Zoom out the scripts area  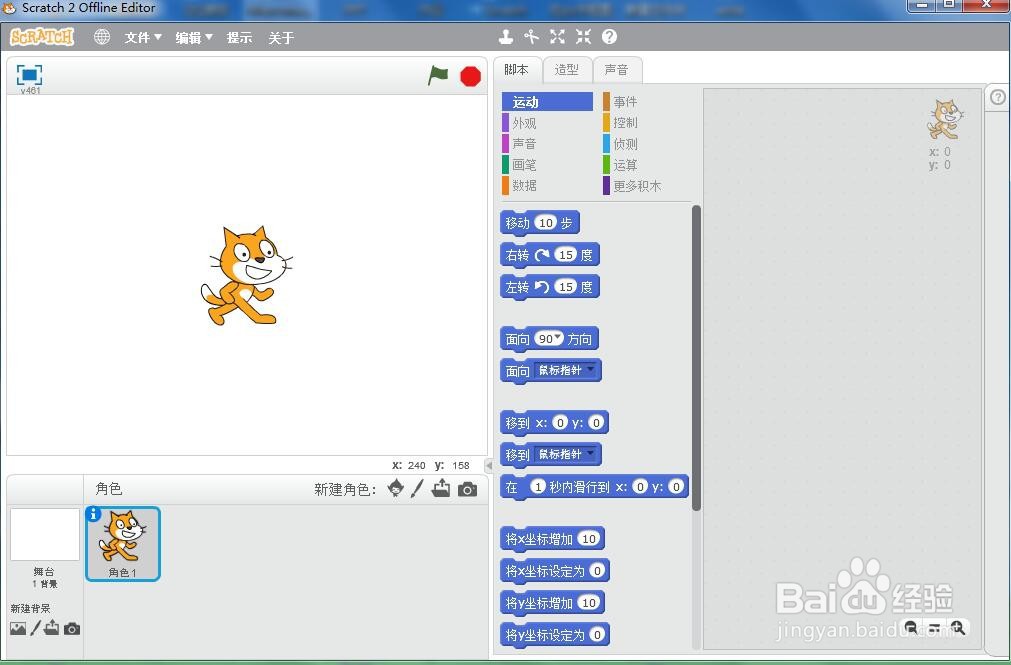911,627
